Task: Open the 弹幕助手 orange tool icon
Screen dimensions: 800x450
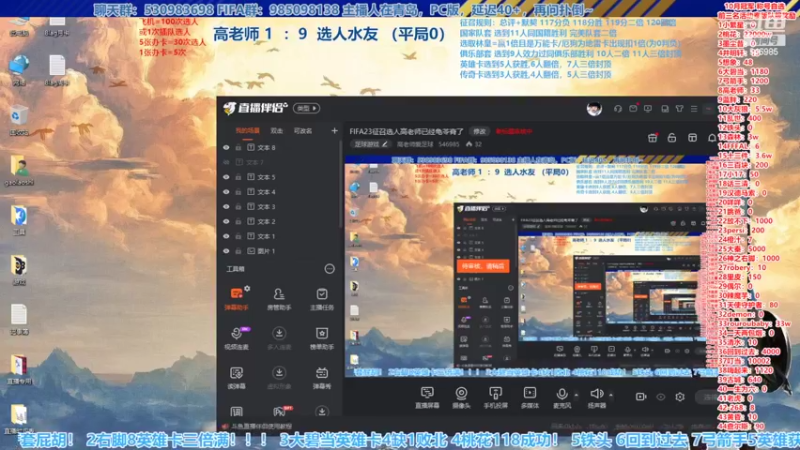Action: pyautogui.click(x=237, y=298)
